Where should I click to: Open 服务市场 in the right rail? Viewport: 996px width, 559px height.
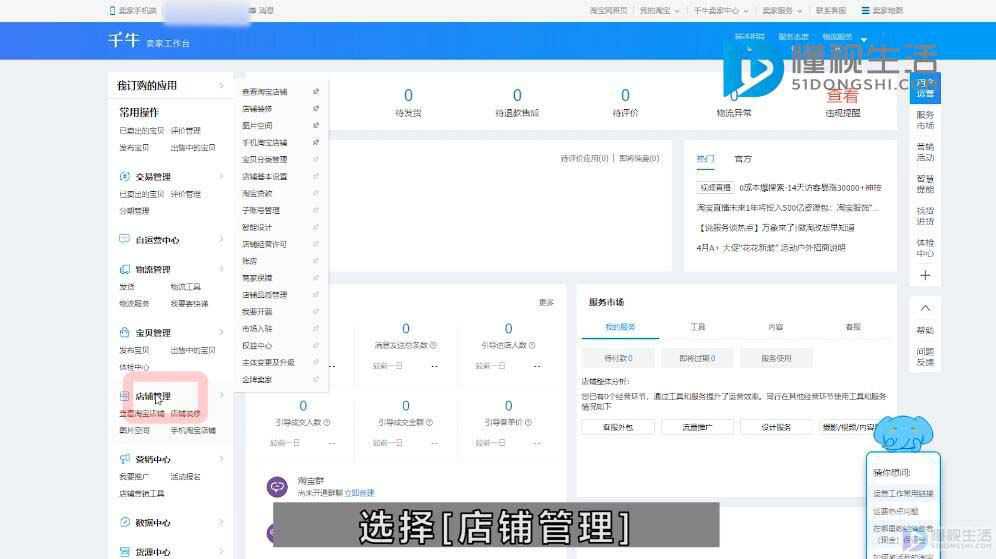(x=925, y=120)
